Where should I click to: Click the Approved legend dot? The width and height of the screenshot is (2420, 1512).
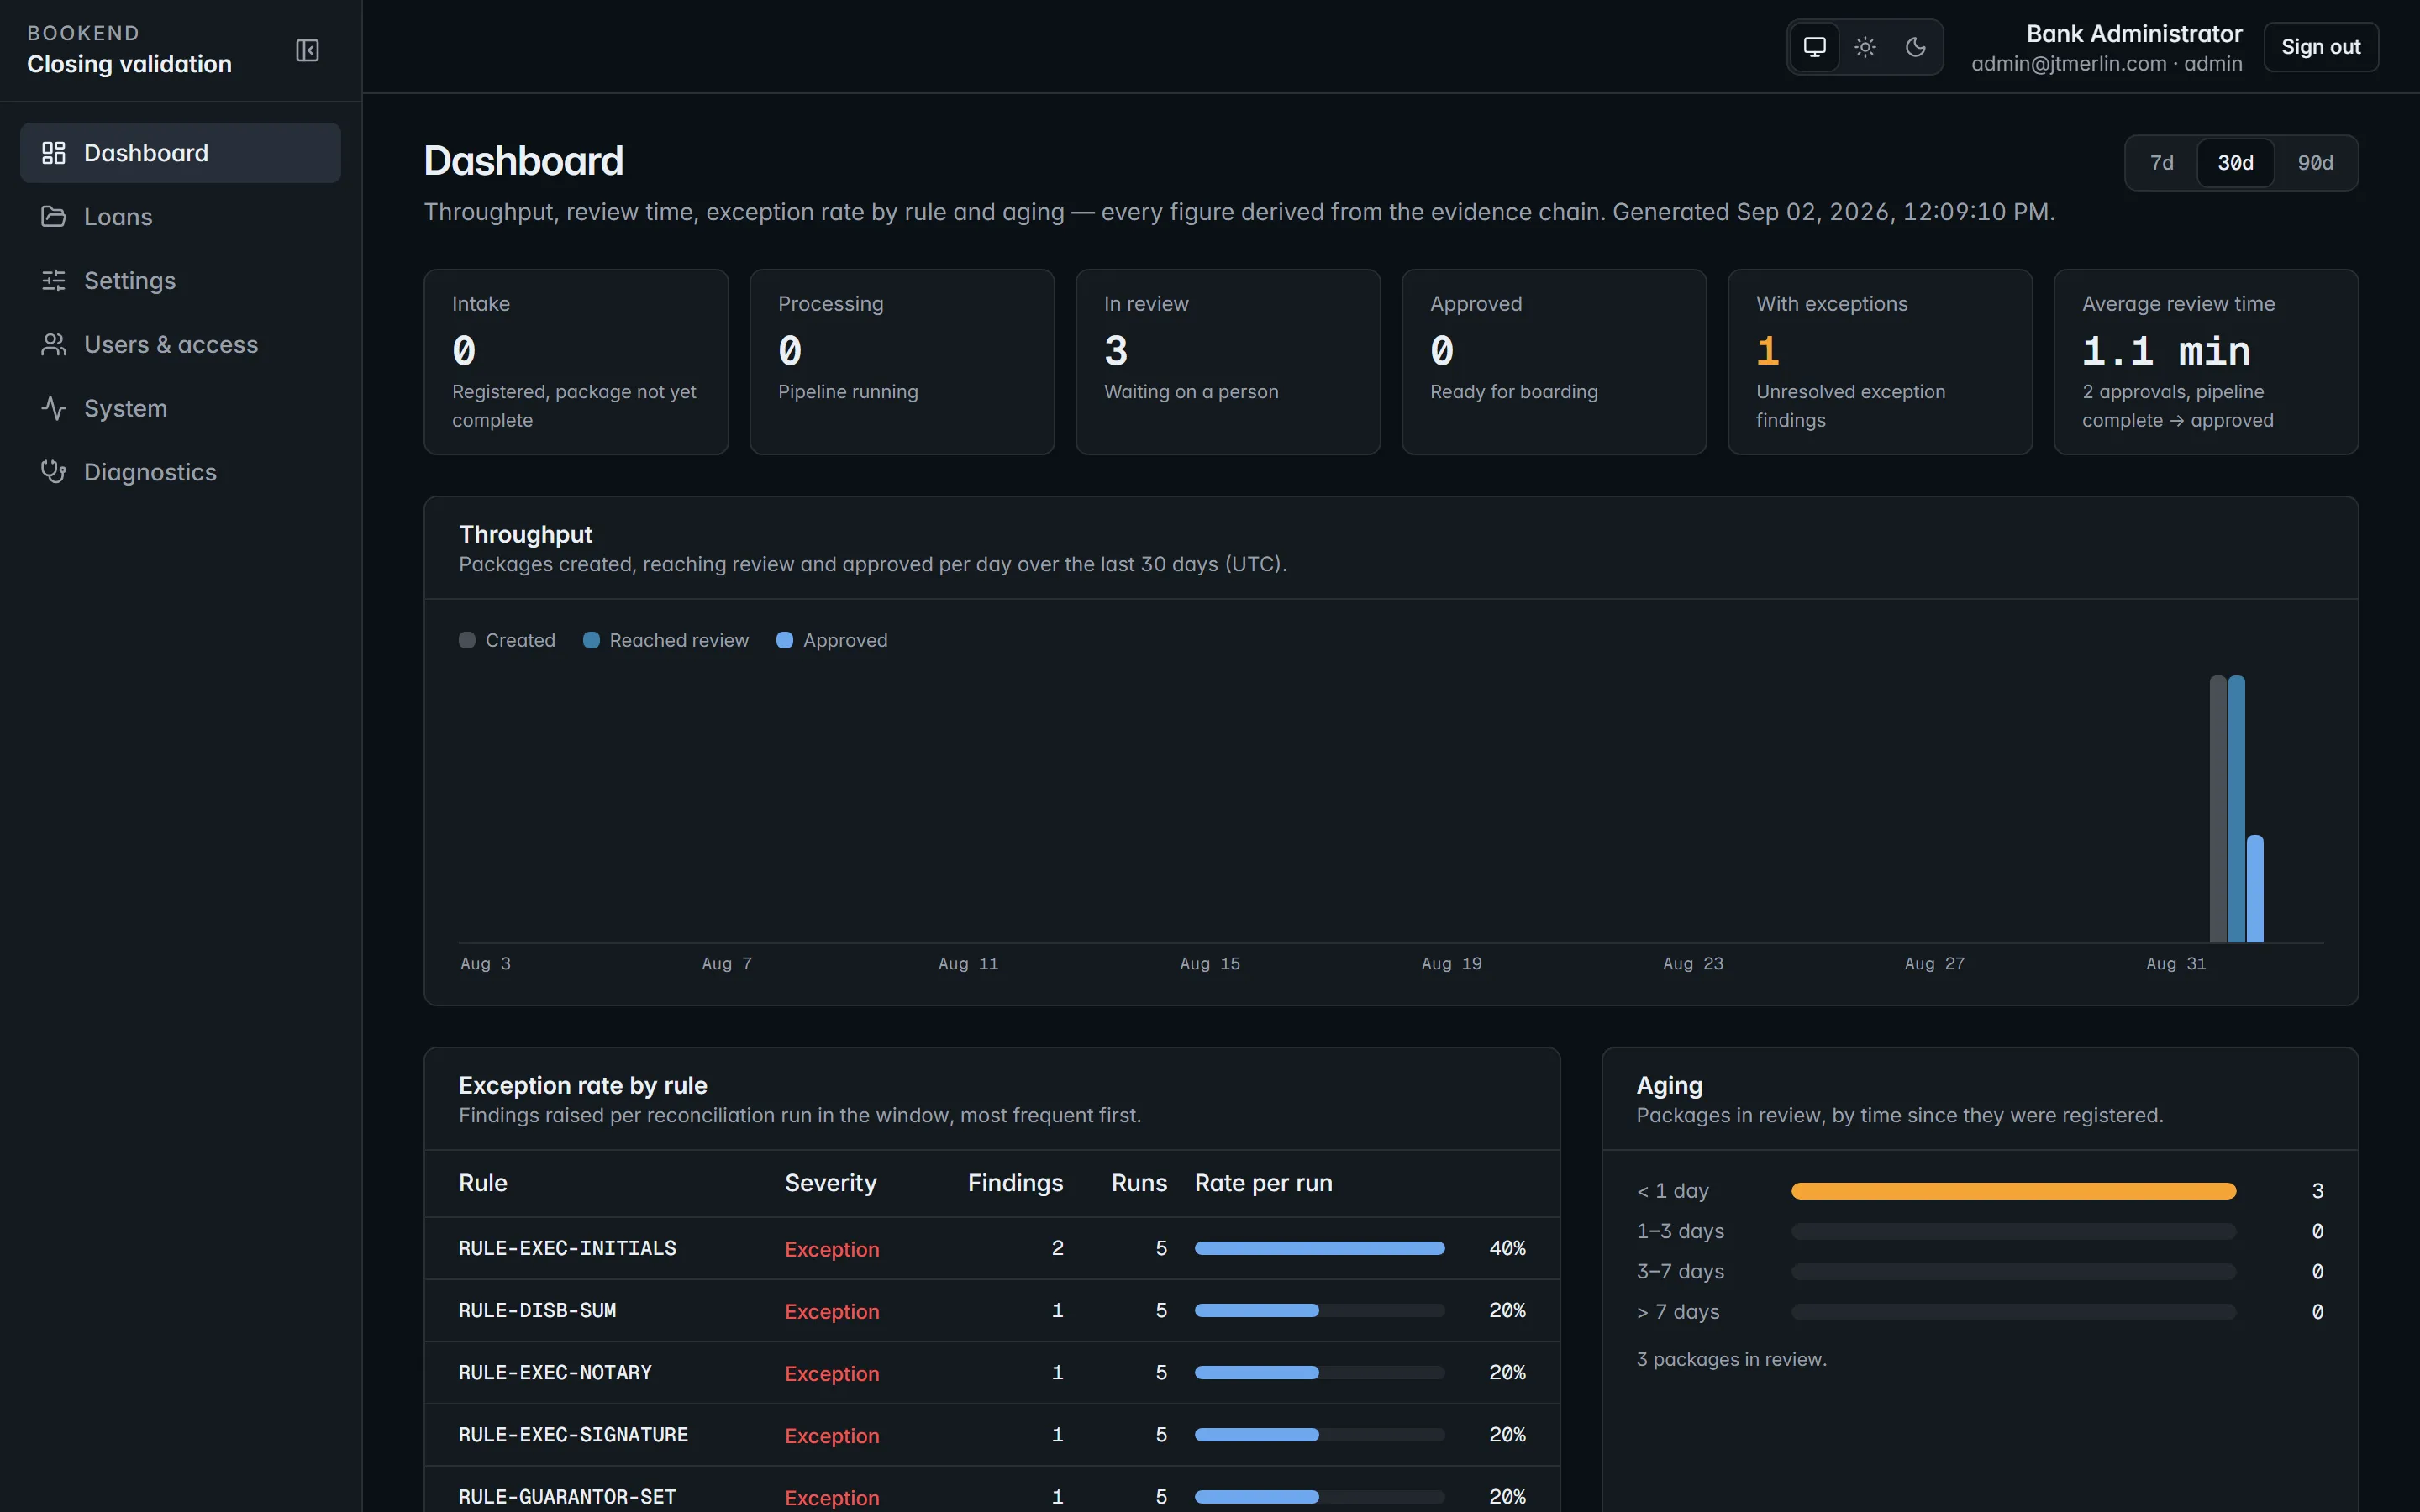click(785, 640)
